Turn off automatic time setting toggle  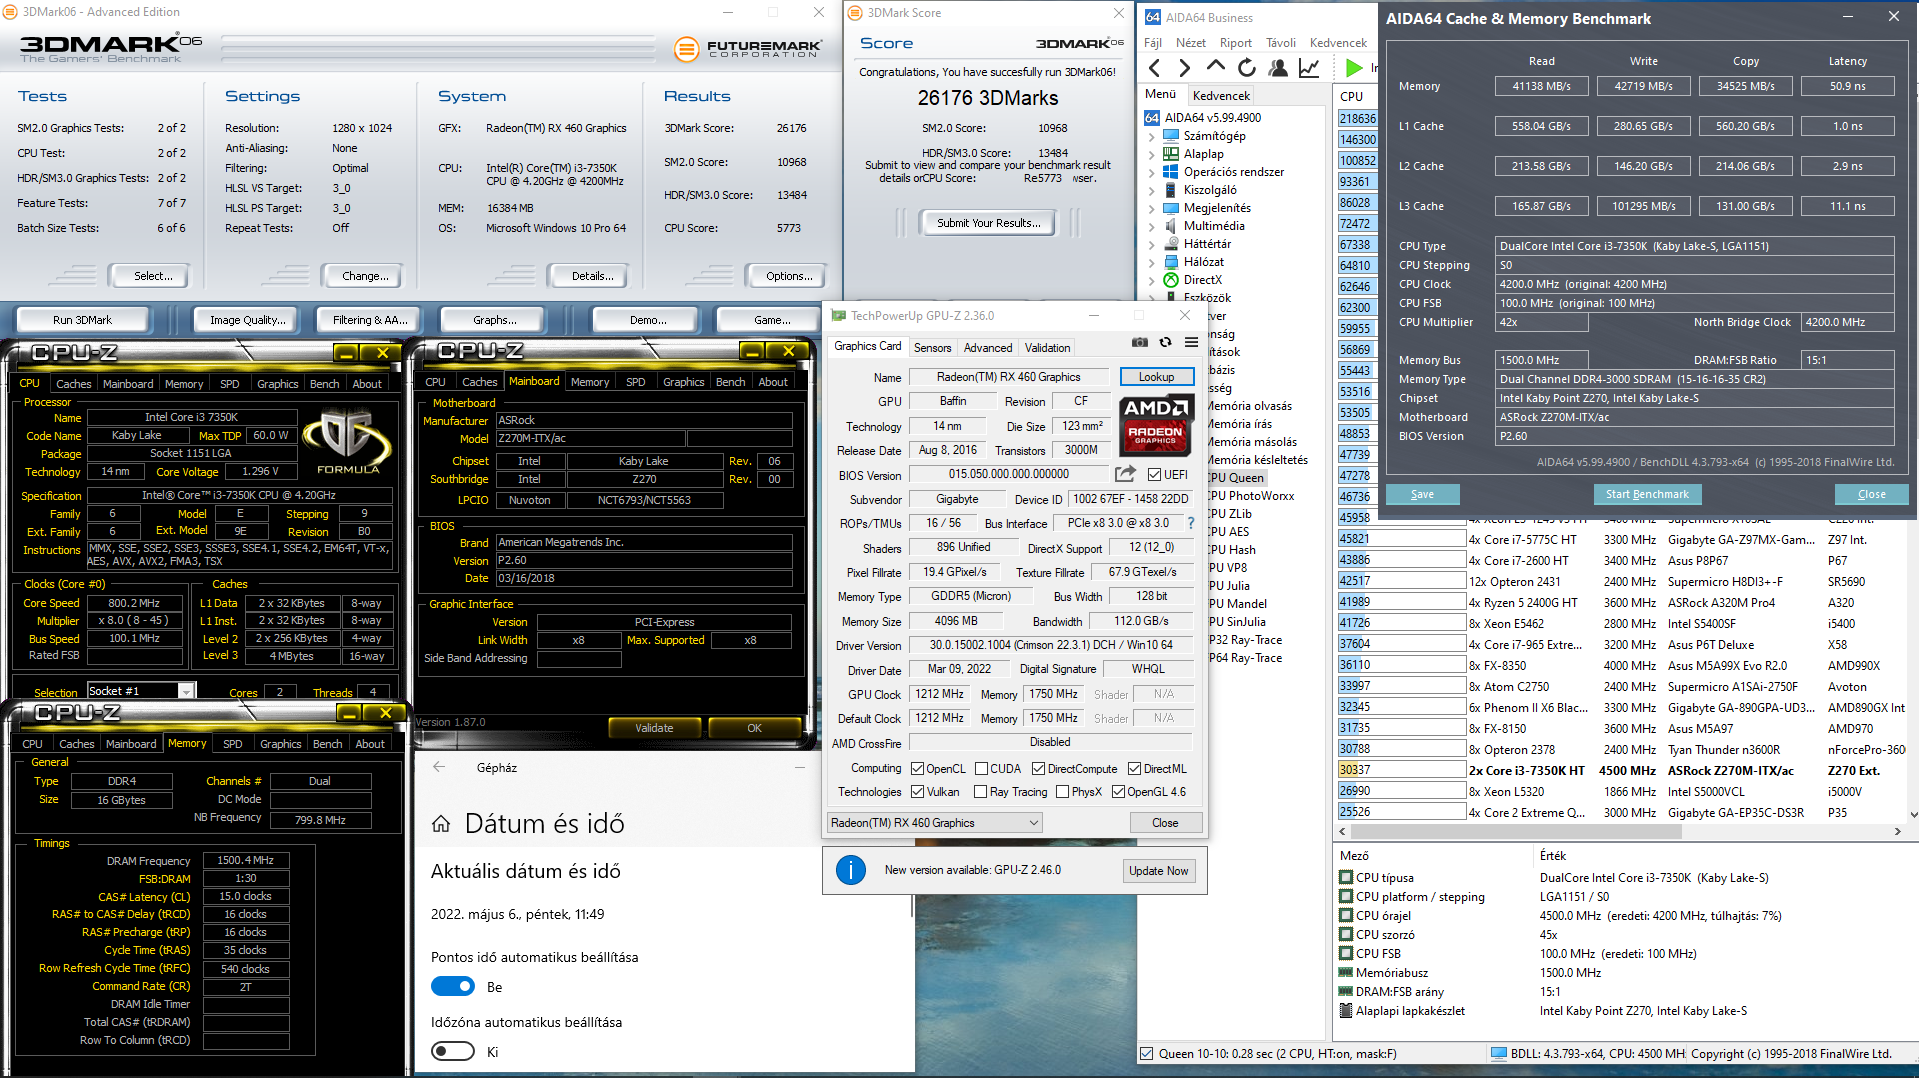[453, 987]
